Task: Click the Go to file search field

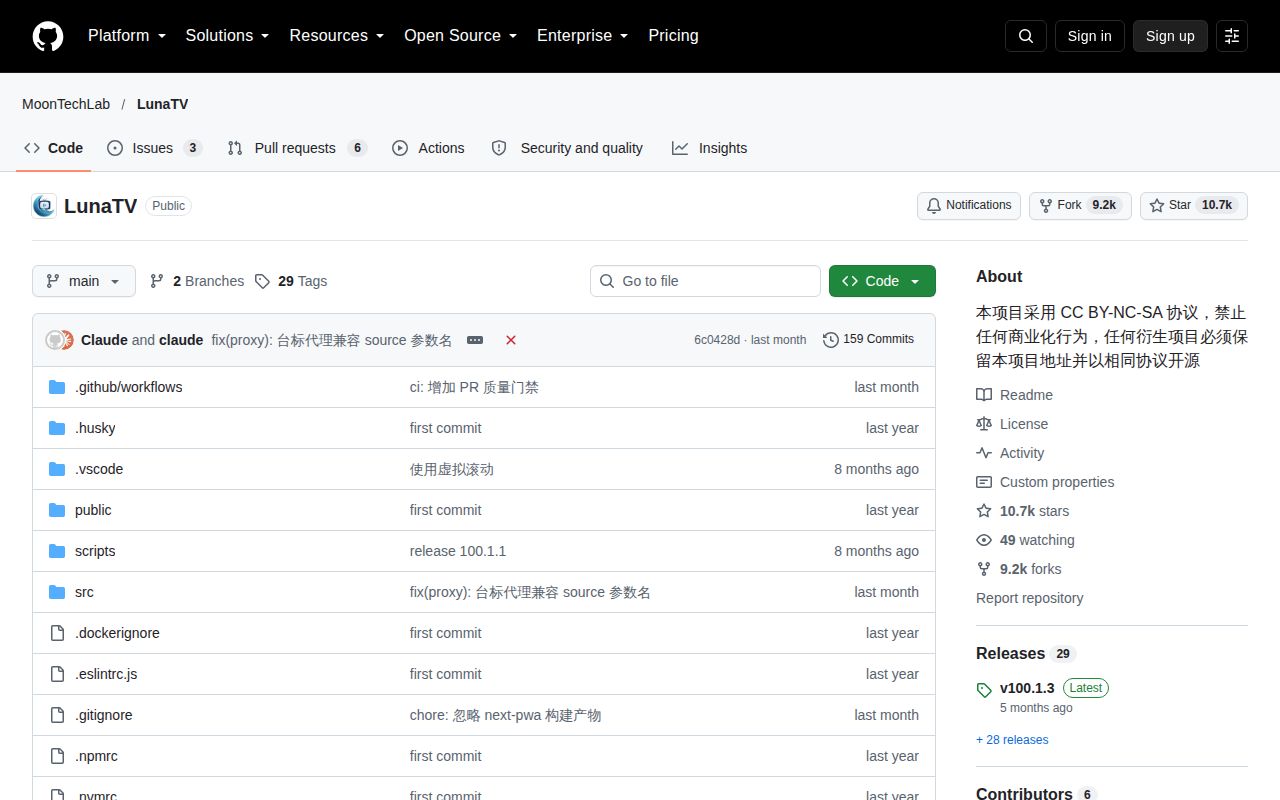Action: pos(705,281)
